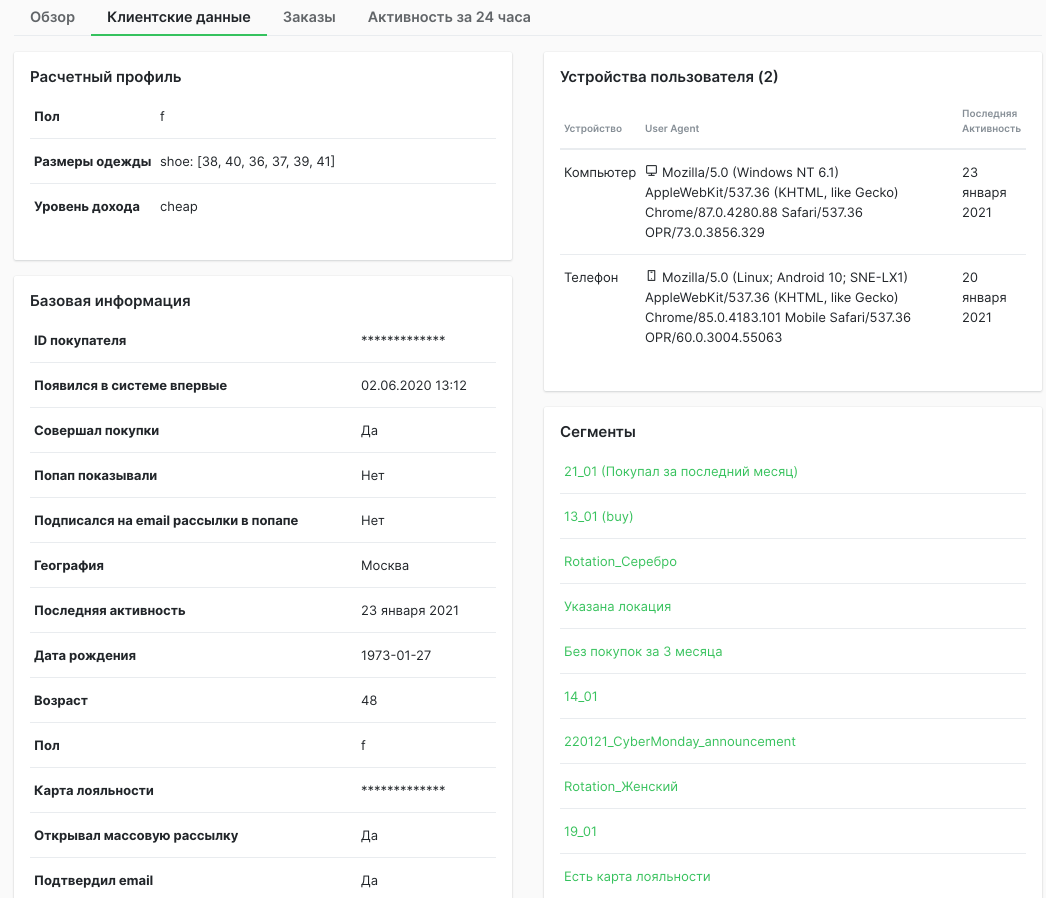Open Без покупок за 3 месяца segment
1046x898 pixels.
(643, 651)
